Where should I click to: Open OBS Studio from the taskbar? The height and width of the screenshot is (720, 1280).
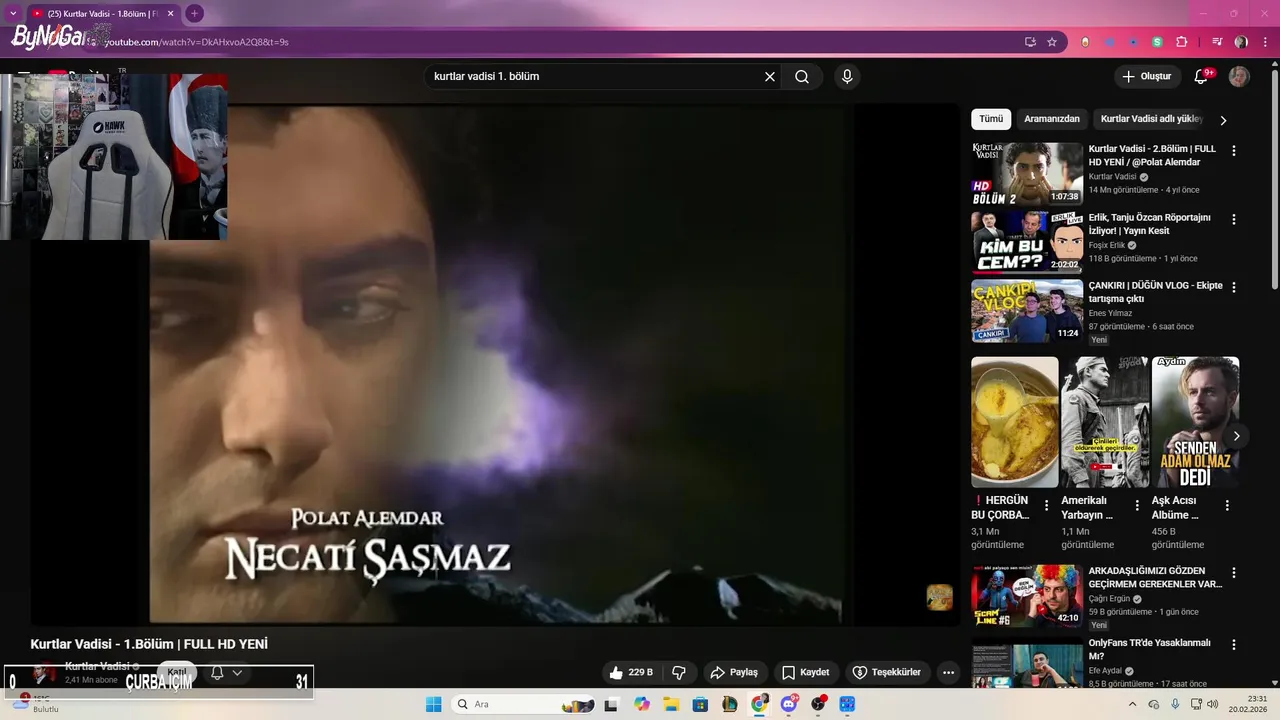[x=819, y=704]
